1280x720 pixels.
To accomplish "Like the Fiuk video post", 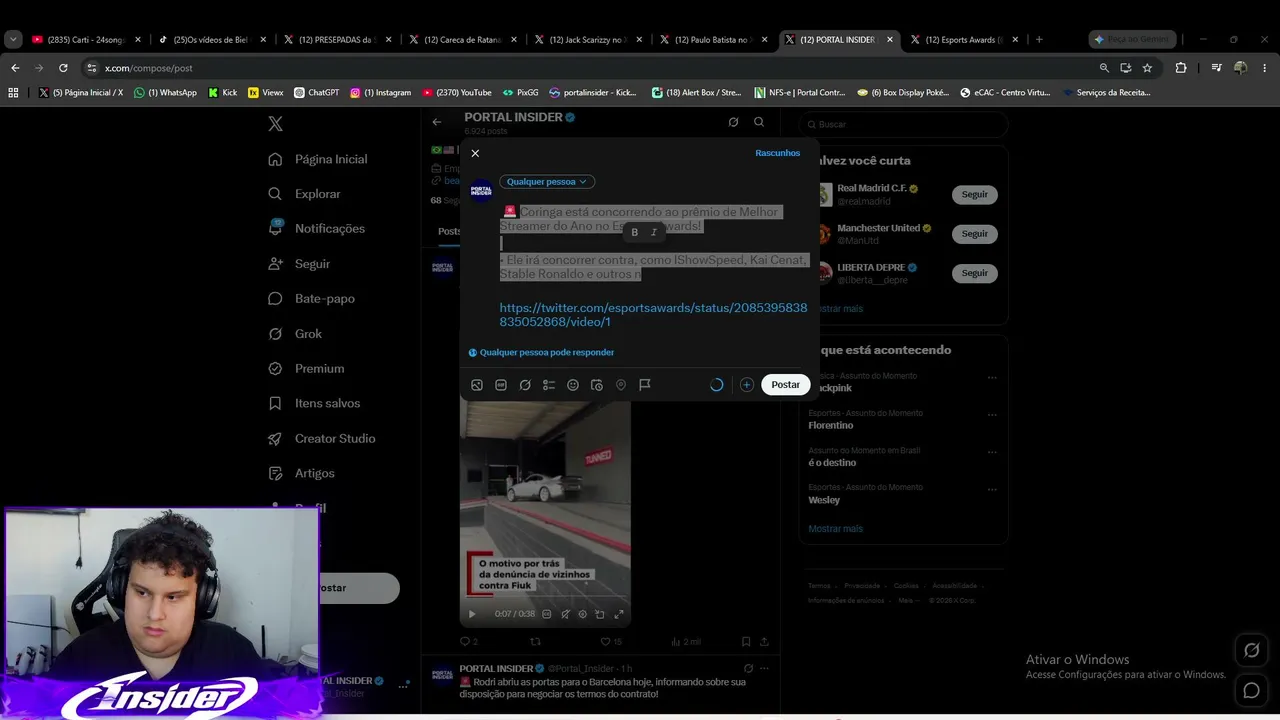I will coord(610,642).
